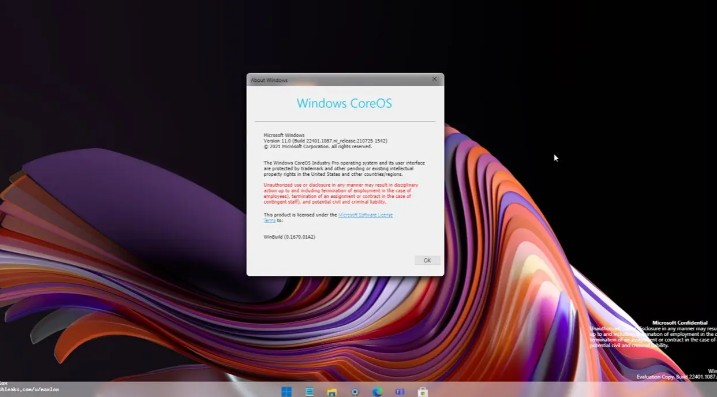Close the About Windows dialog
The image size is (717, 397).
pyautogui.click(x=434, y=79)
